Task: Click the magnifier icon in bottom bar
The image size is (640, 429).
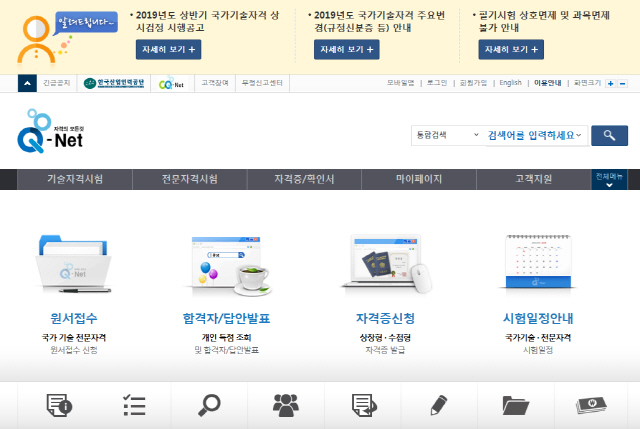Action: [209, 405]
